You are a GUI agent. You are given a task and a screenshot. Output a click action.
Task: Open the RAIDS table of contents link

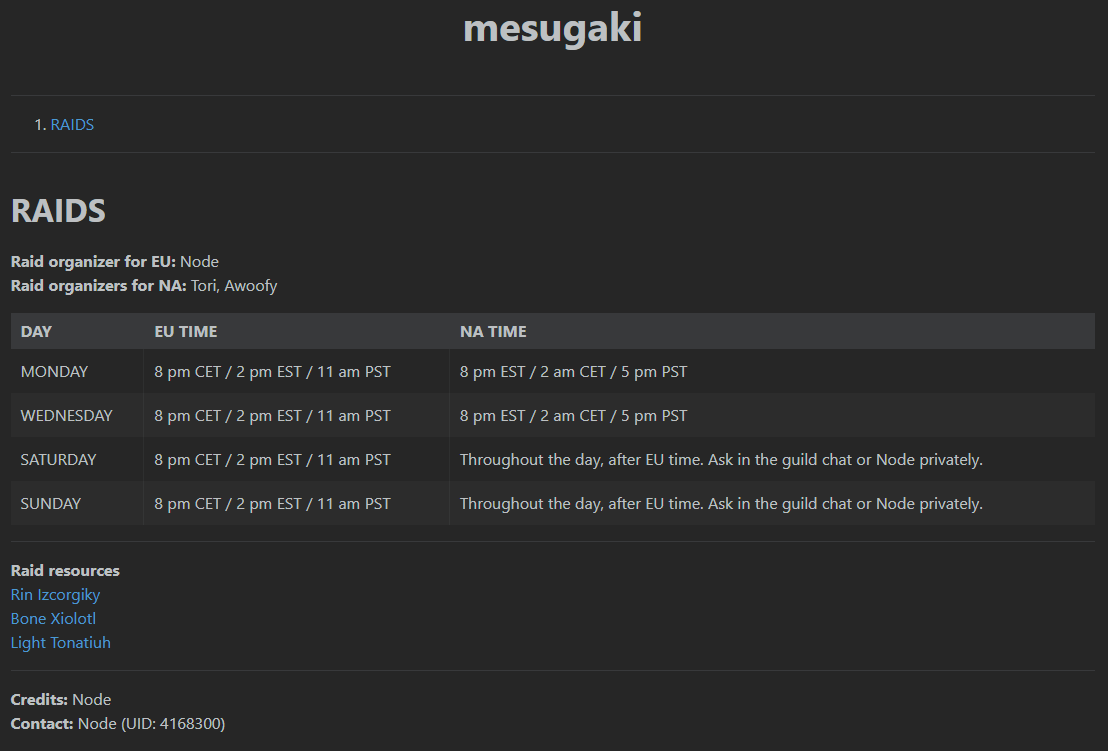[72, 124]
